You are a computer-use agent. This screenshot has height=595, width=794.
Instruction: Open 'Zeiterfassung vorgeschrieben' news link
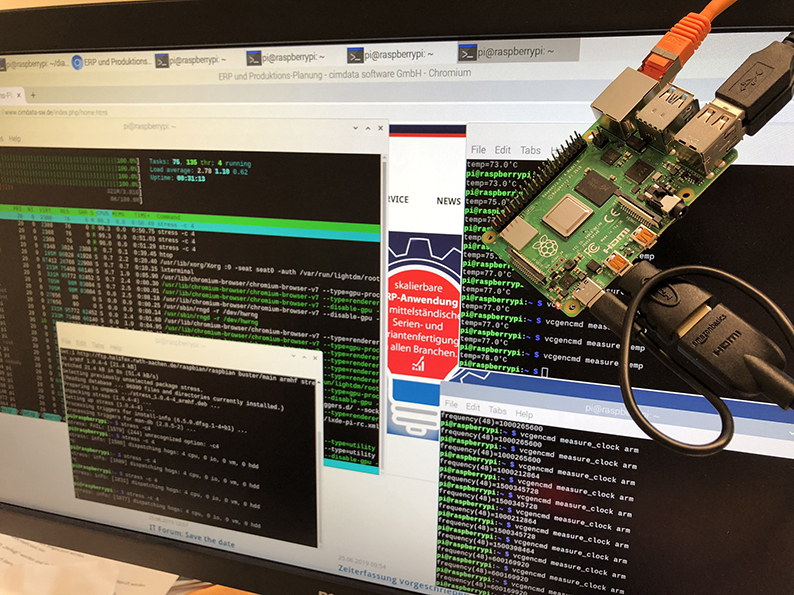pyautogui.click(x=402, y=581)
